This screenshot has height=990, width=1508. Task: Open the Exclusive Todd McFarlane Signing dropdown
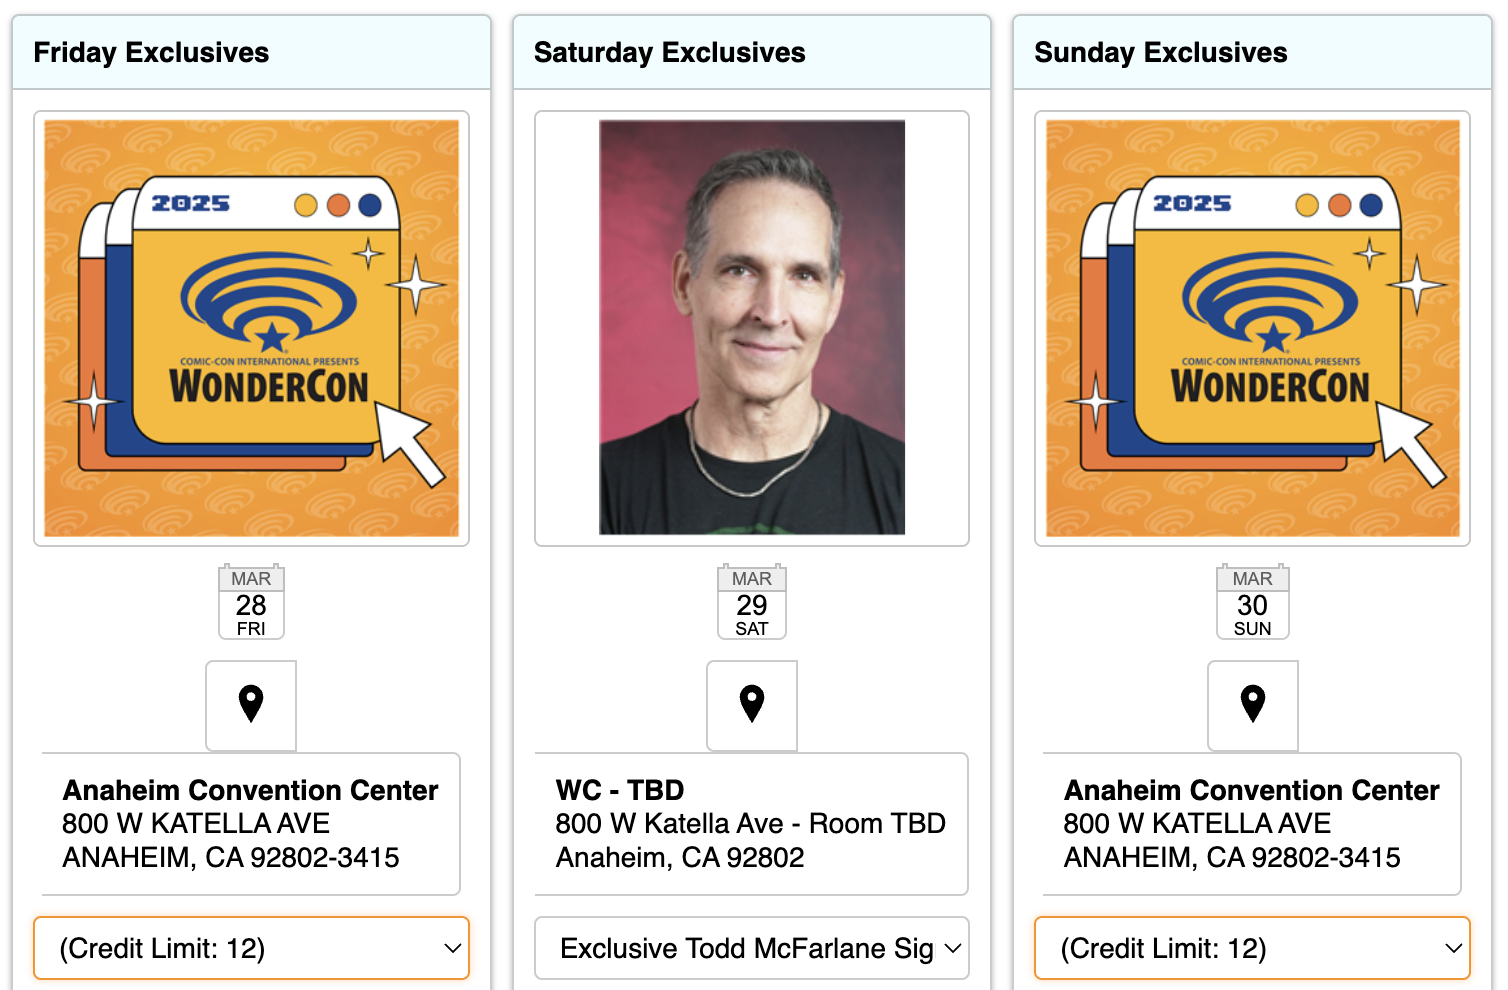[752, 948]
